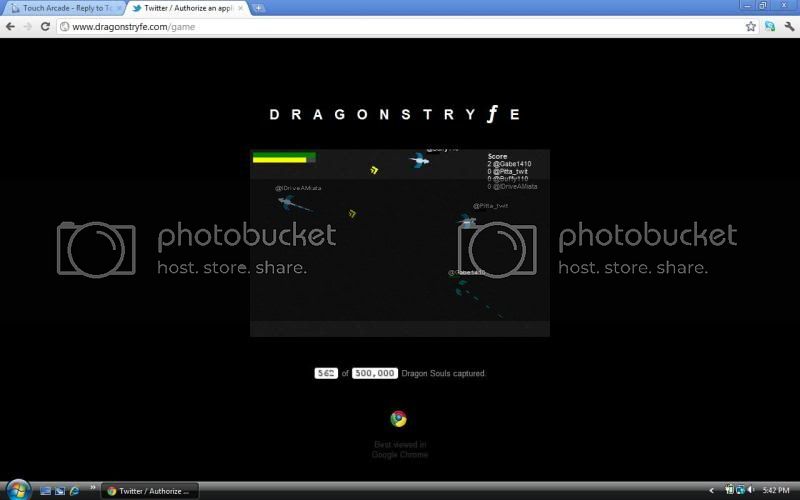Switch to the Touch Arcade tab
The image size is (800, 500).
(64, 8)
